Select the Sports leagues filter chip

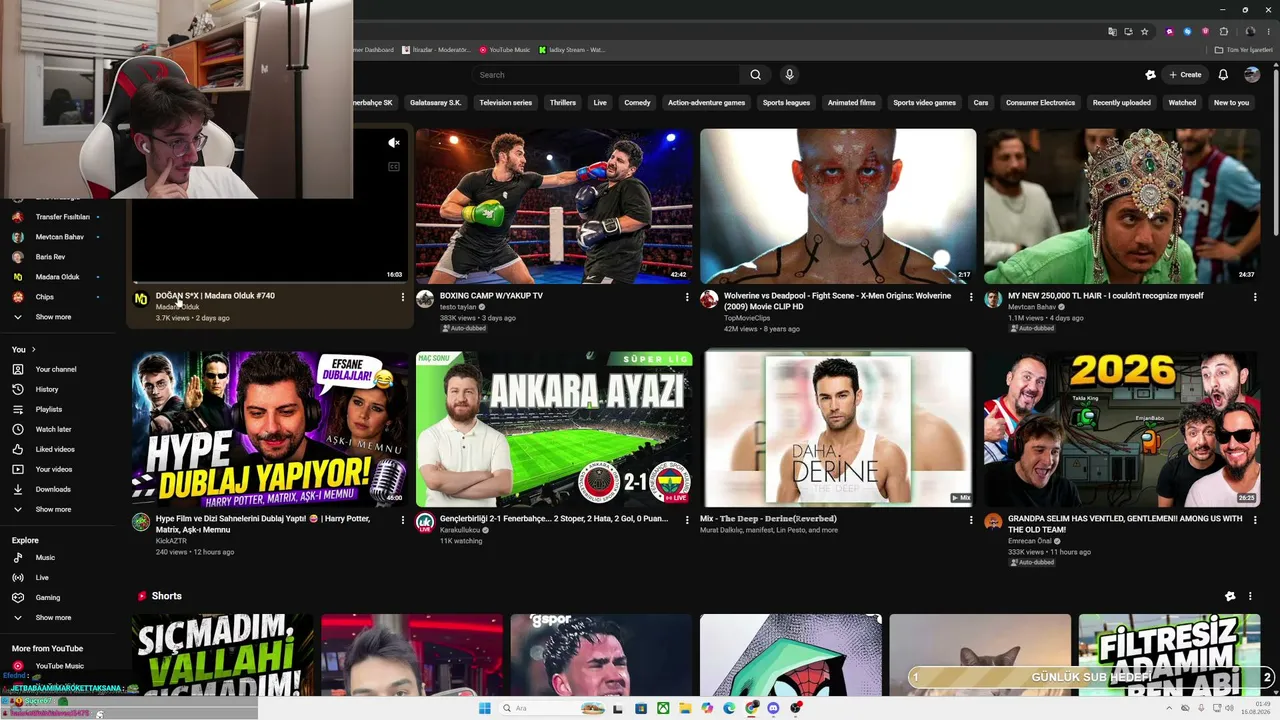(x=786, y=103)
